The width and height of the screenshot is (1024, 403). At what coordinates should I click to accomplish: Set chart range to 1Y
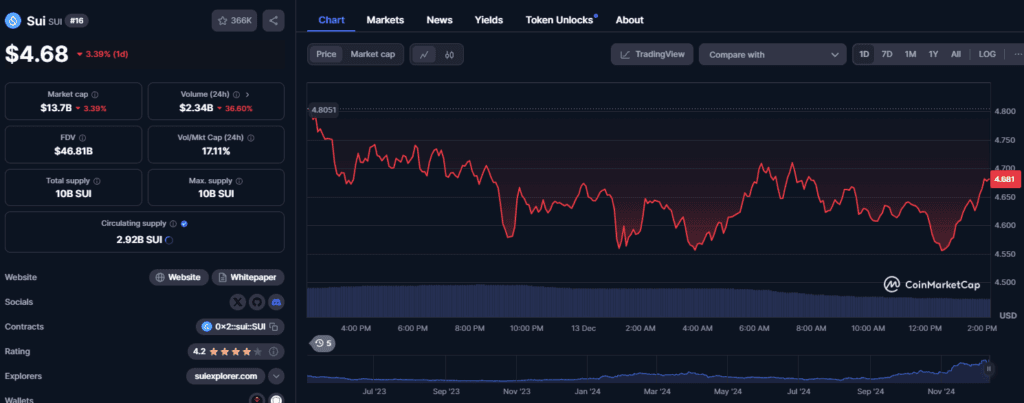[933, 55]
